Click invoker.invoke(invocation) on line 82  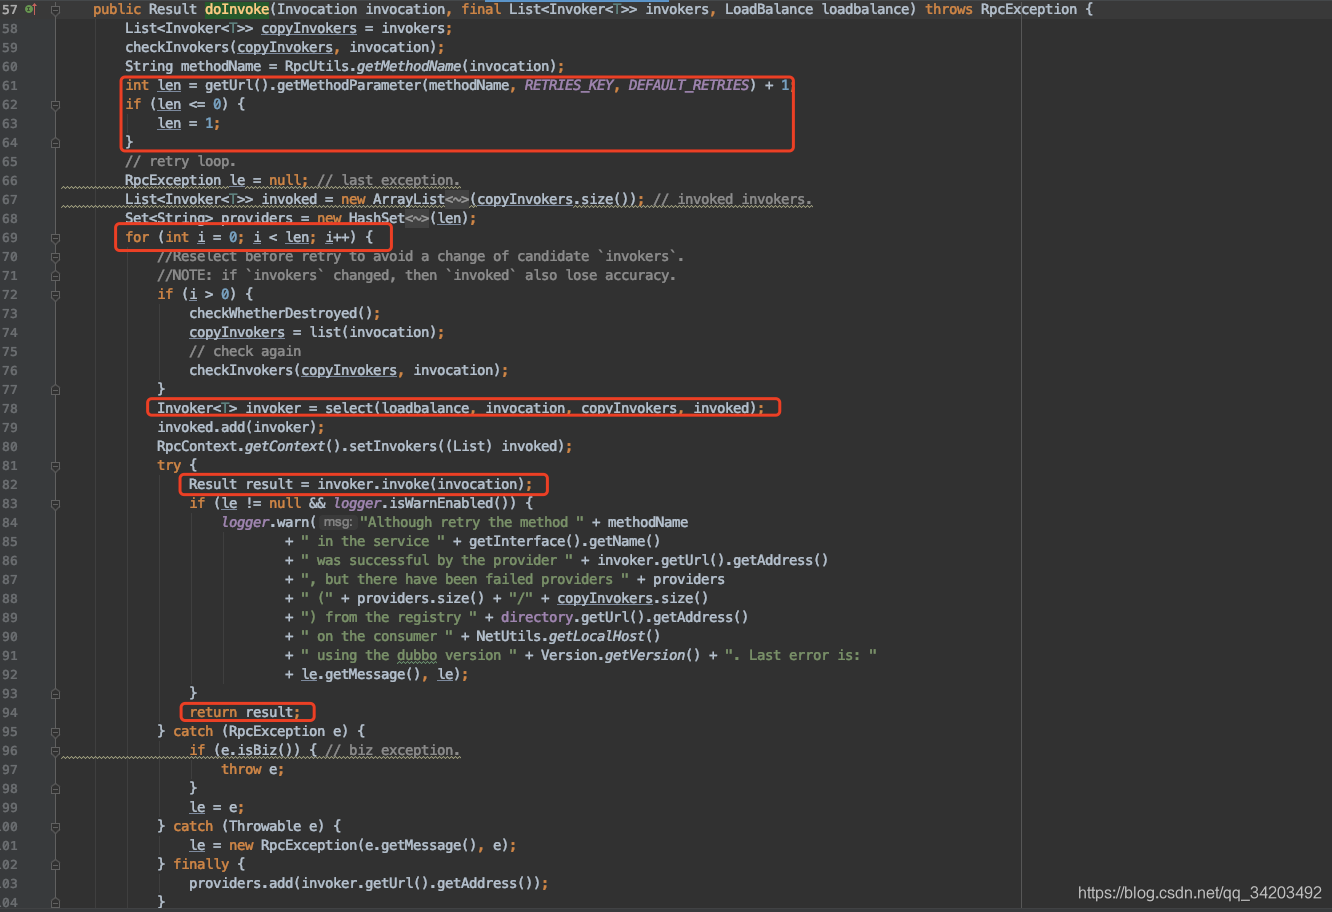[420, 484]
